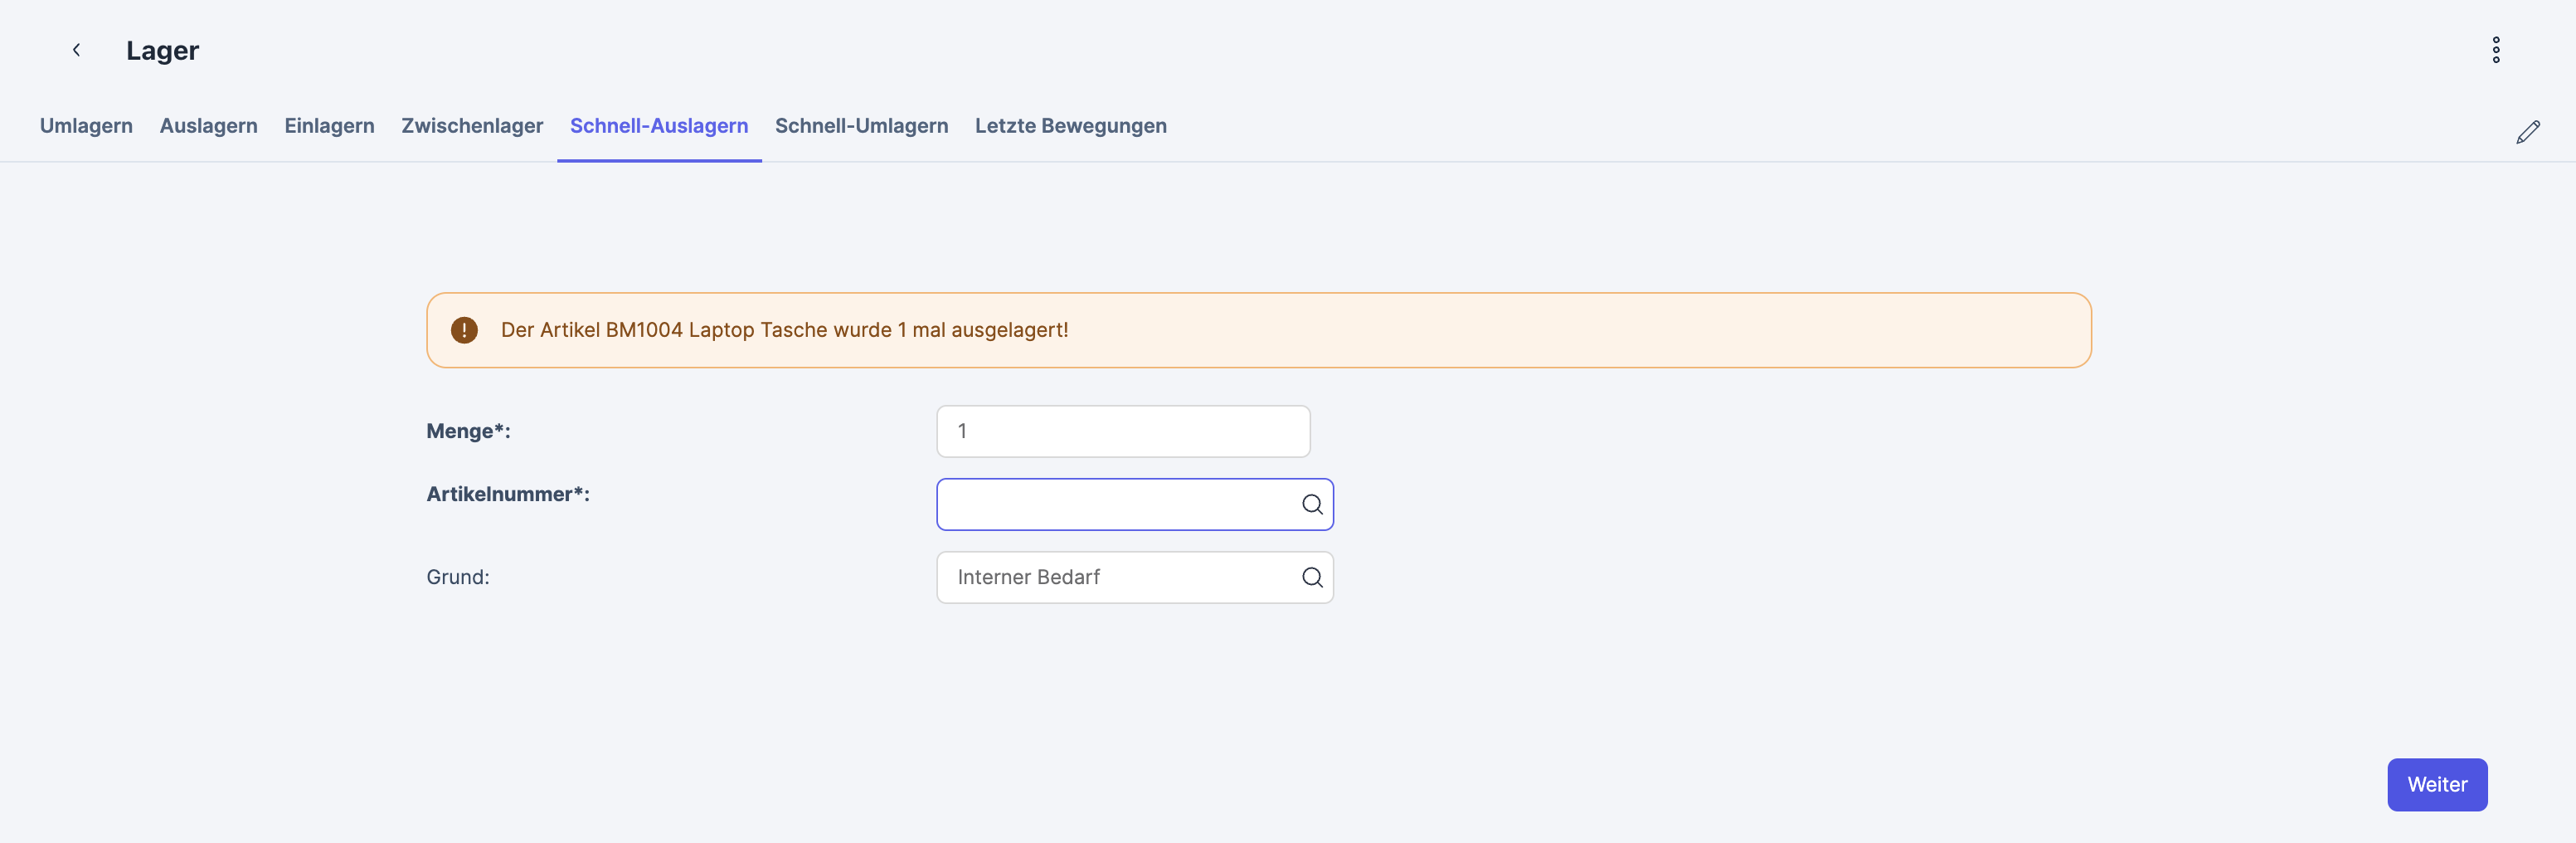Screen dimensions: 2576x843
Task: Go back using the chevron beside Lager
Action: tap(76, 50)
